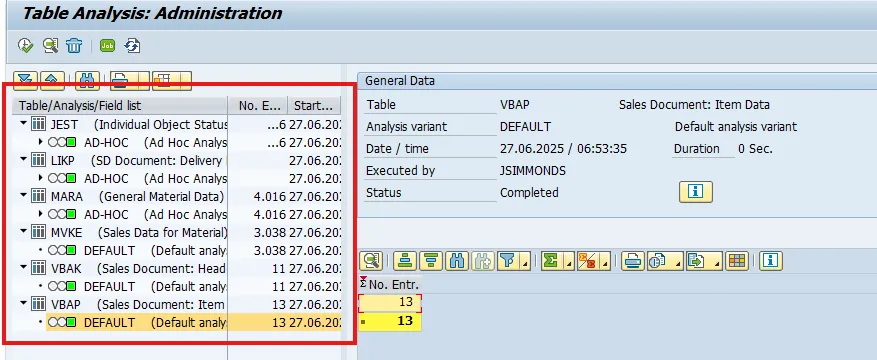
Task: Click the result cell showing 13
Action: point(390,302)
